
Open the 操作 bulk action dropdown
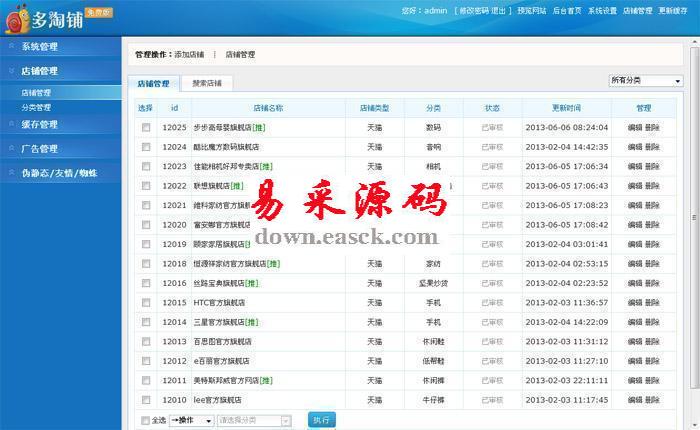[x=191, y=421]
